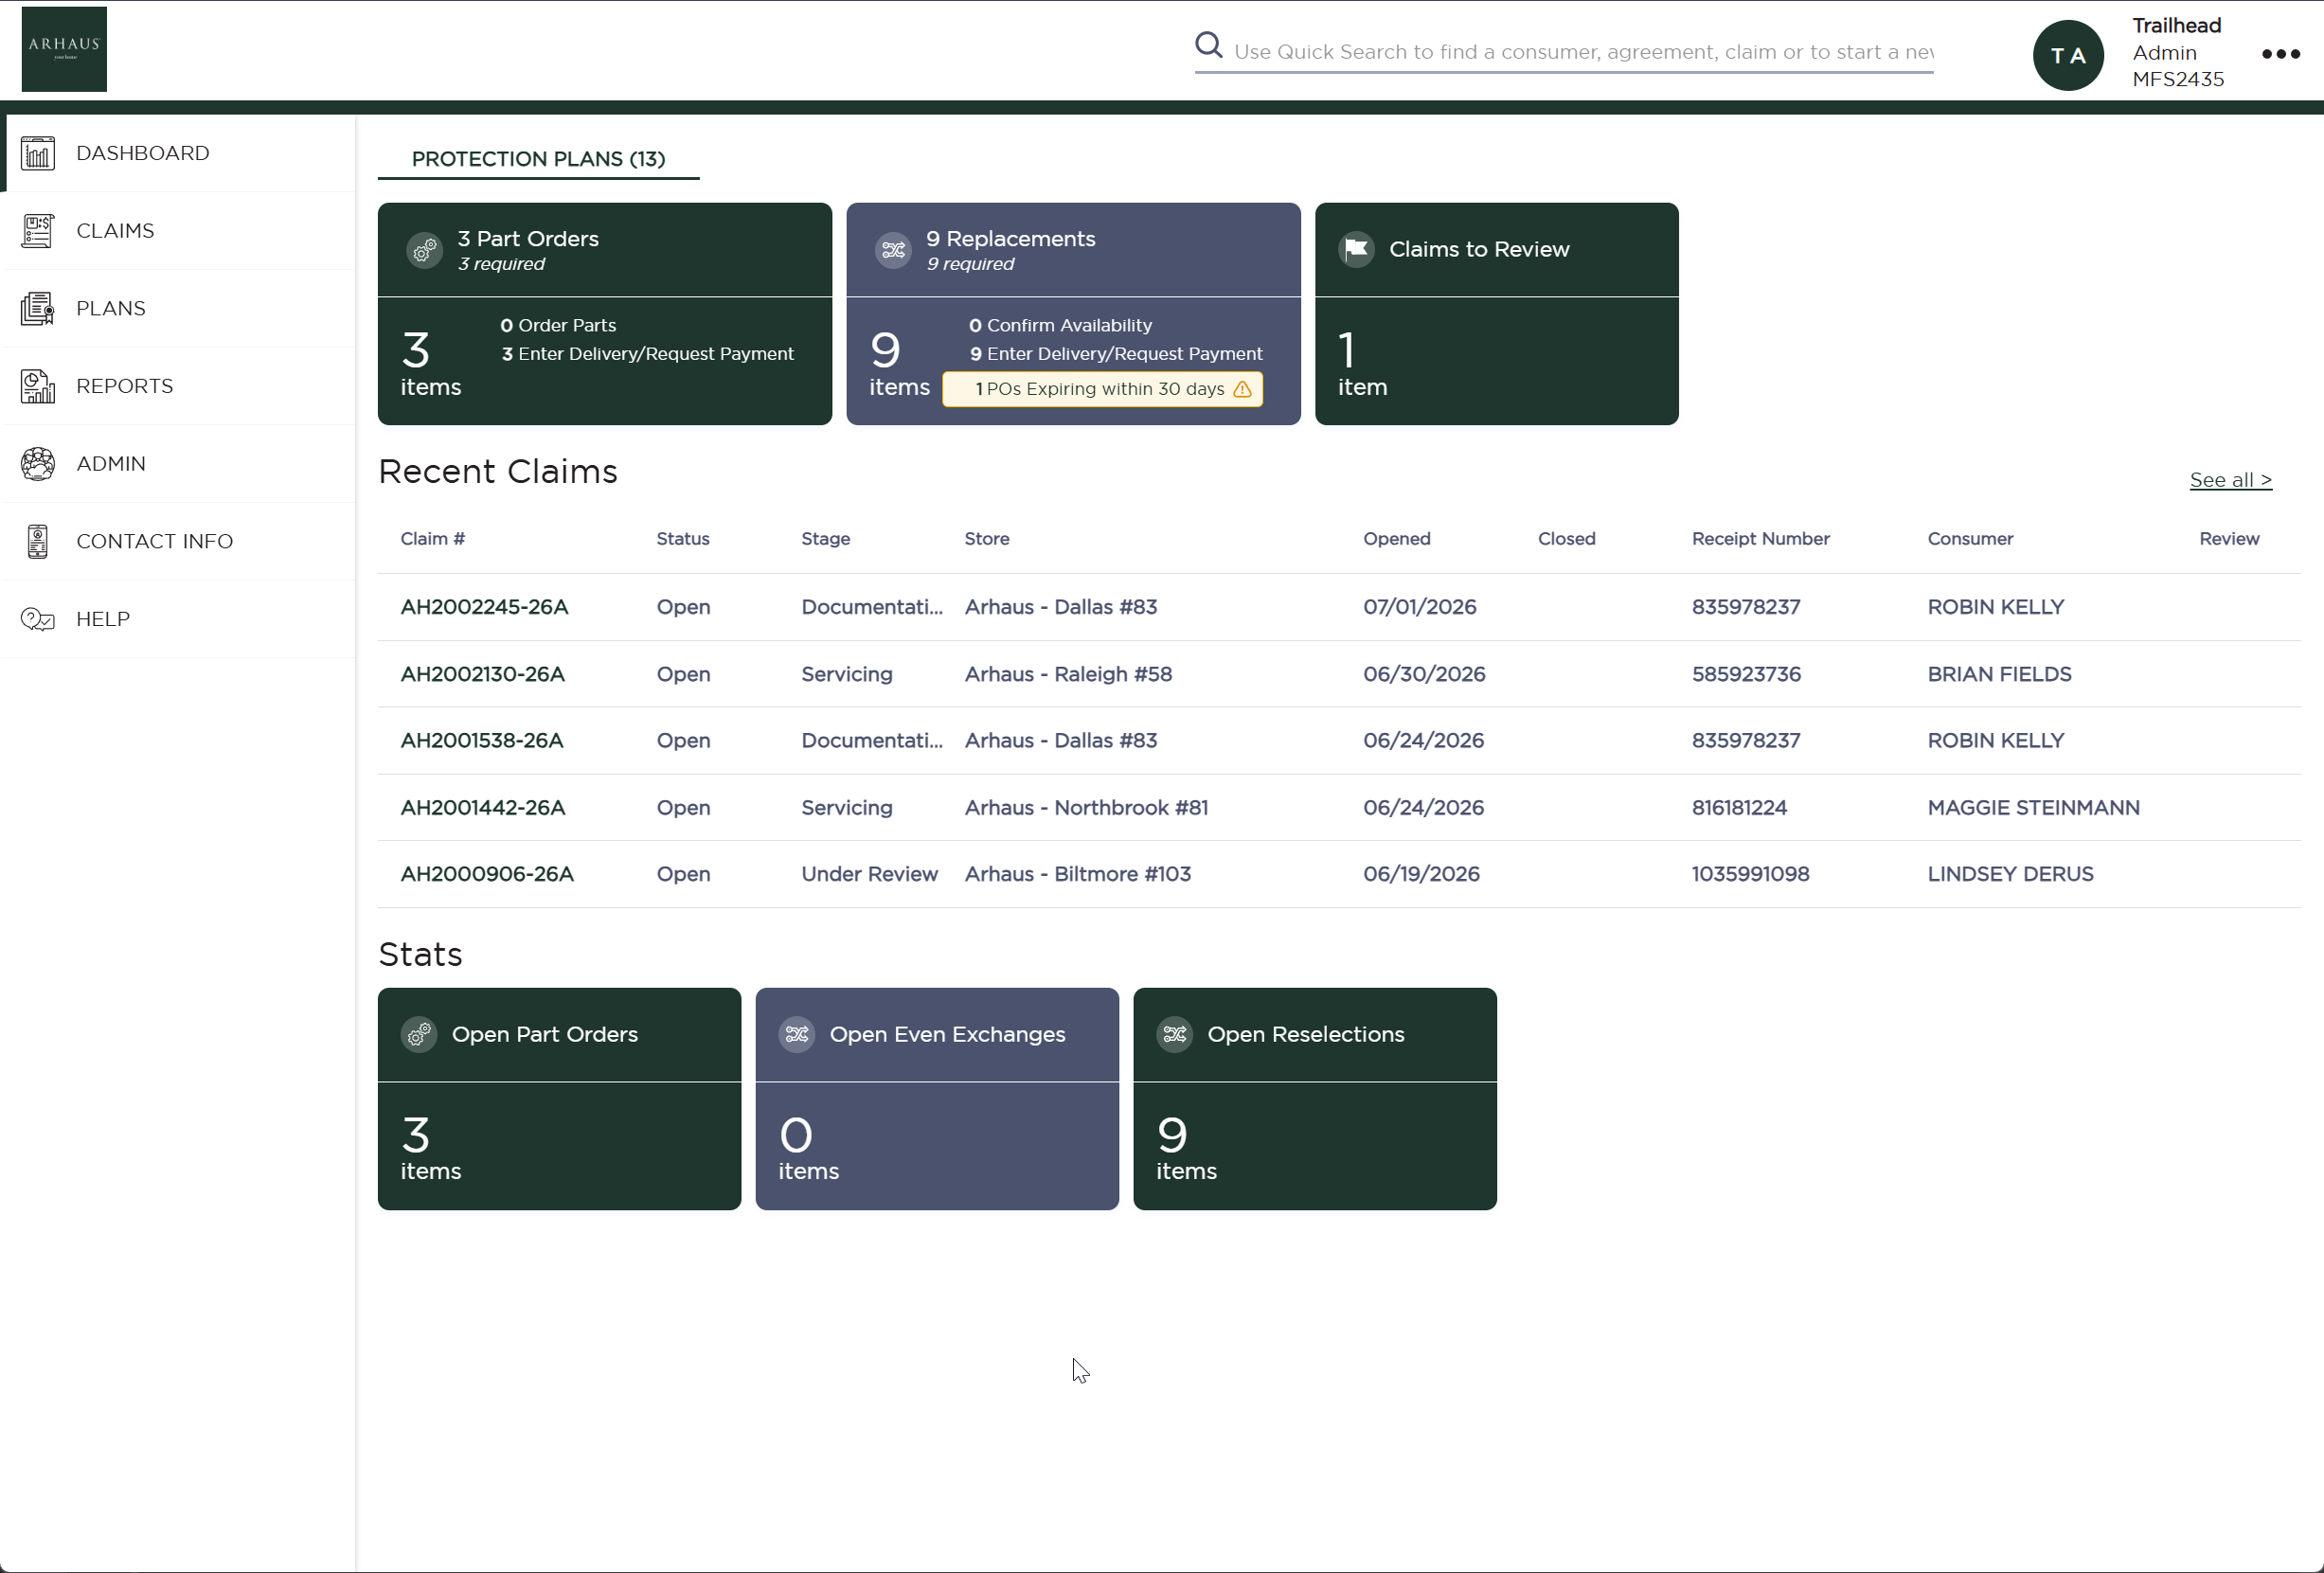
Task: Click the Closed column header
Action: coord(1566,539)
